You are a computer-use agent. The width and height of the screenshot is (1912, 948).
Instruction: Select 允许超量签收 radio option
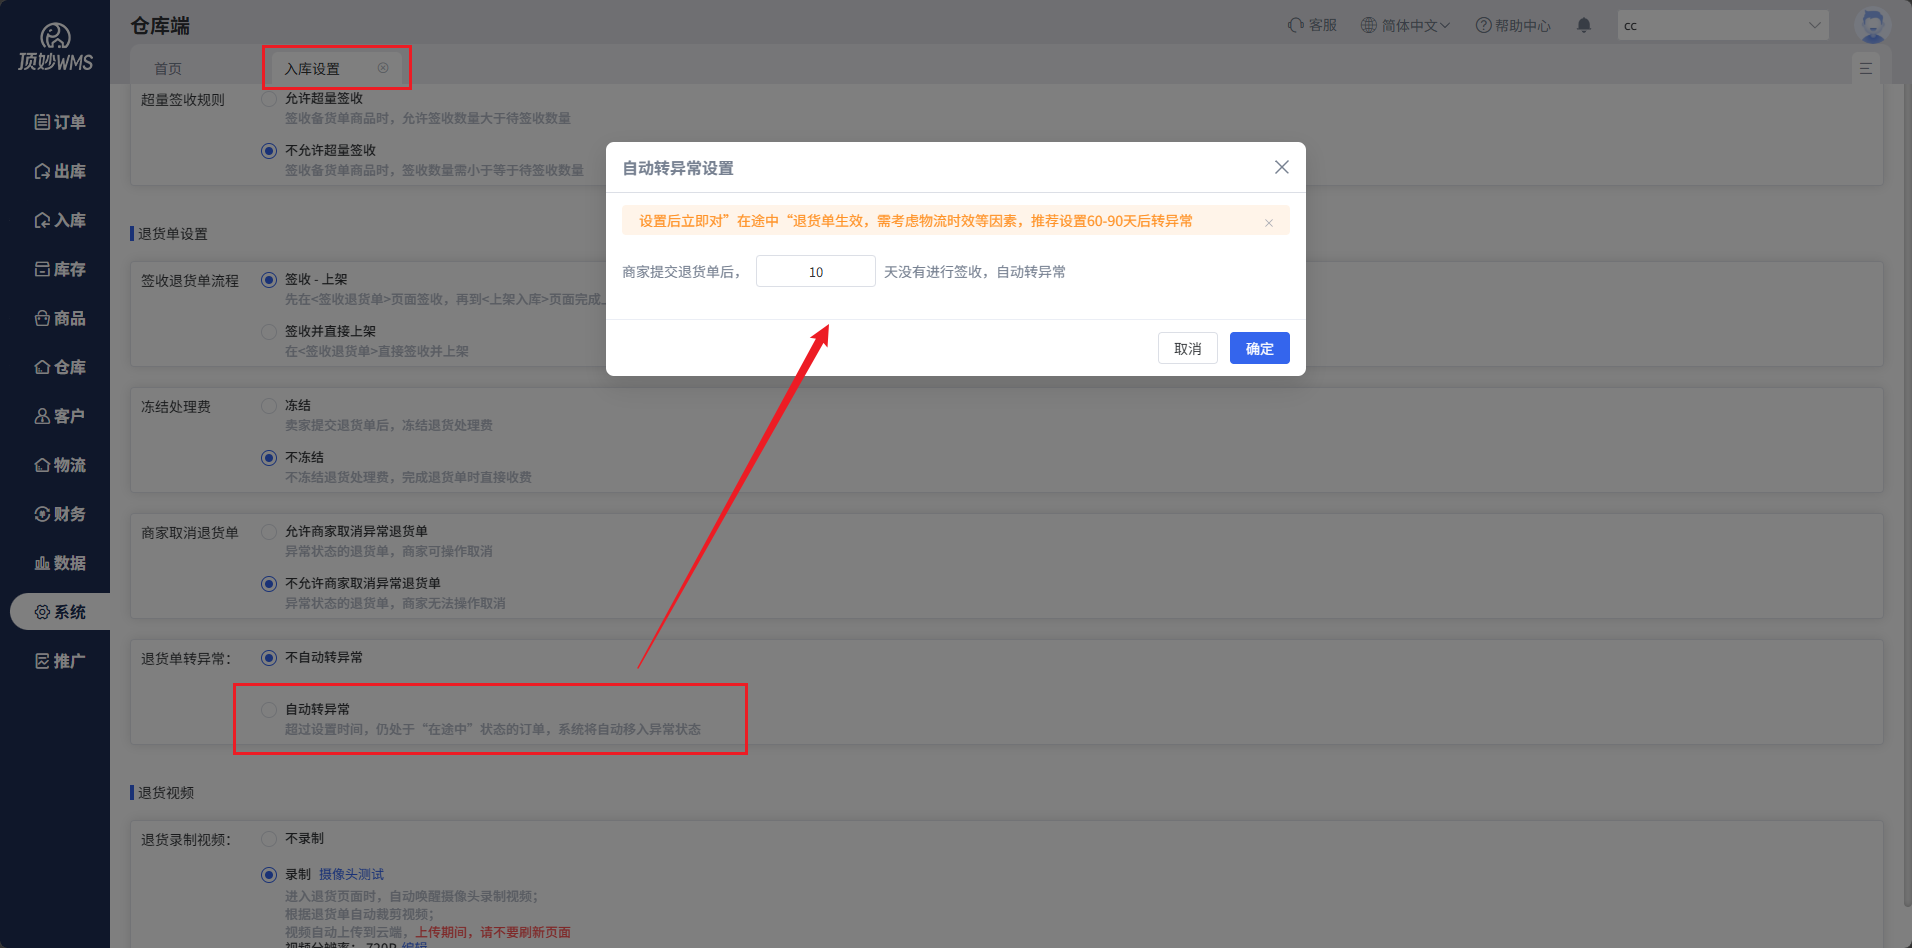[269, 99]
